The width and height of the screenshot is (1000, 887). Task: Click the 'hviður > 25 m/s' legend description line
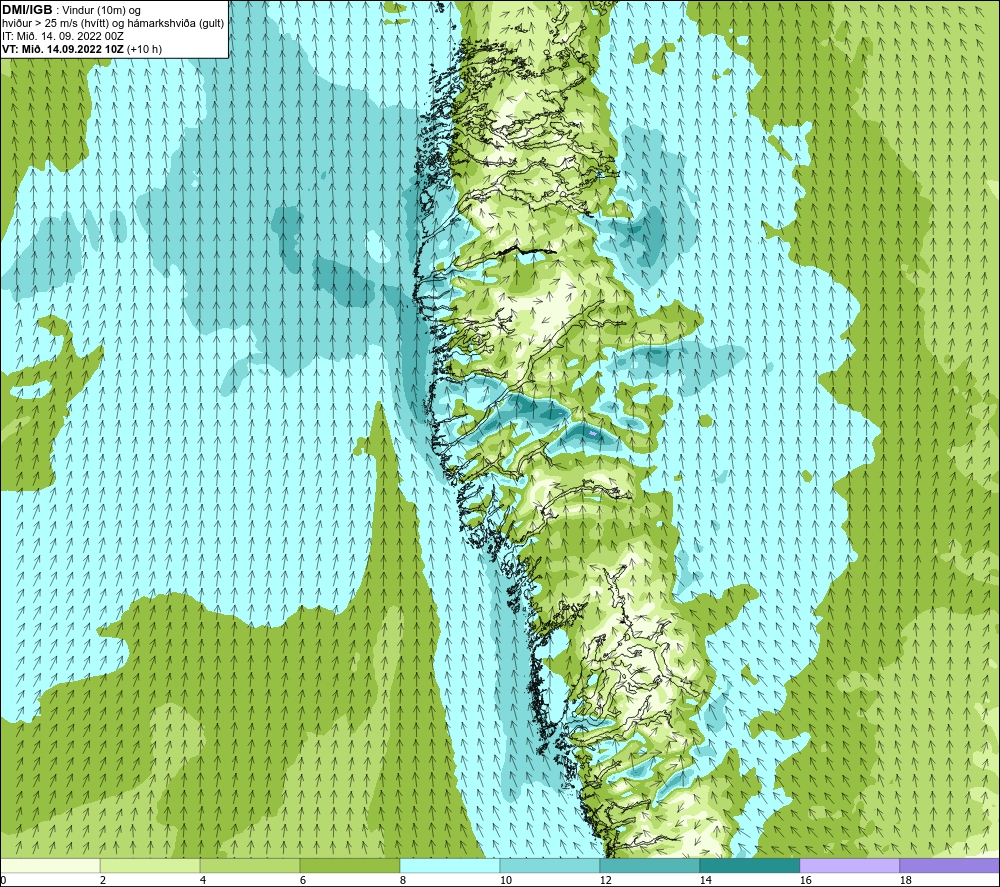[x=113, y=24]
